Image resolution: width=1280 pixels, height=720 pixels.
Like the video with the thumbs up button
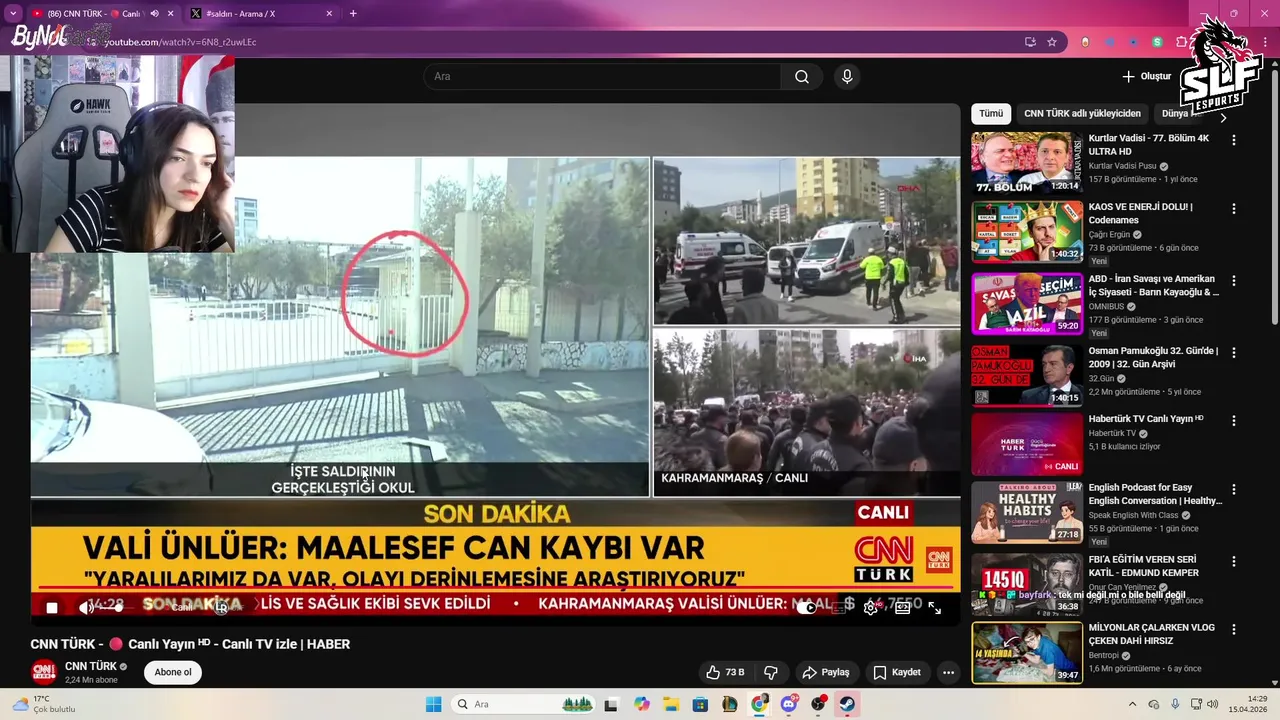pyautogui.click(x=726, y=672)
